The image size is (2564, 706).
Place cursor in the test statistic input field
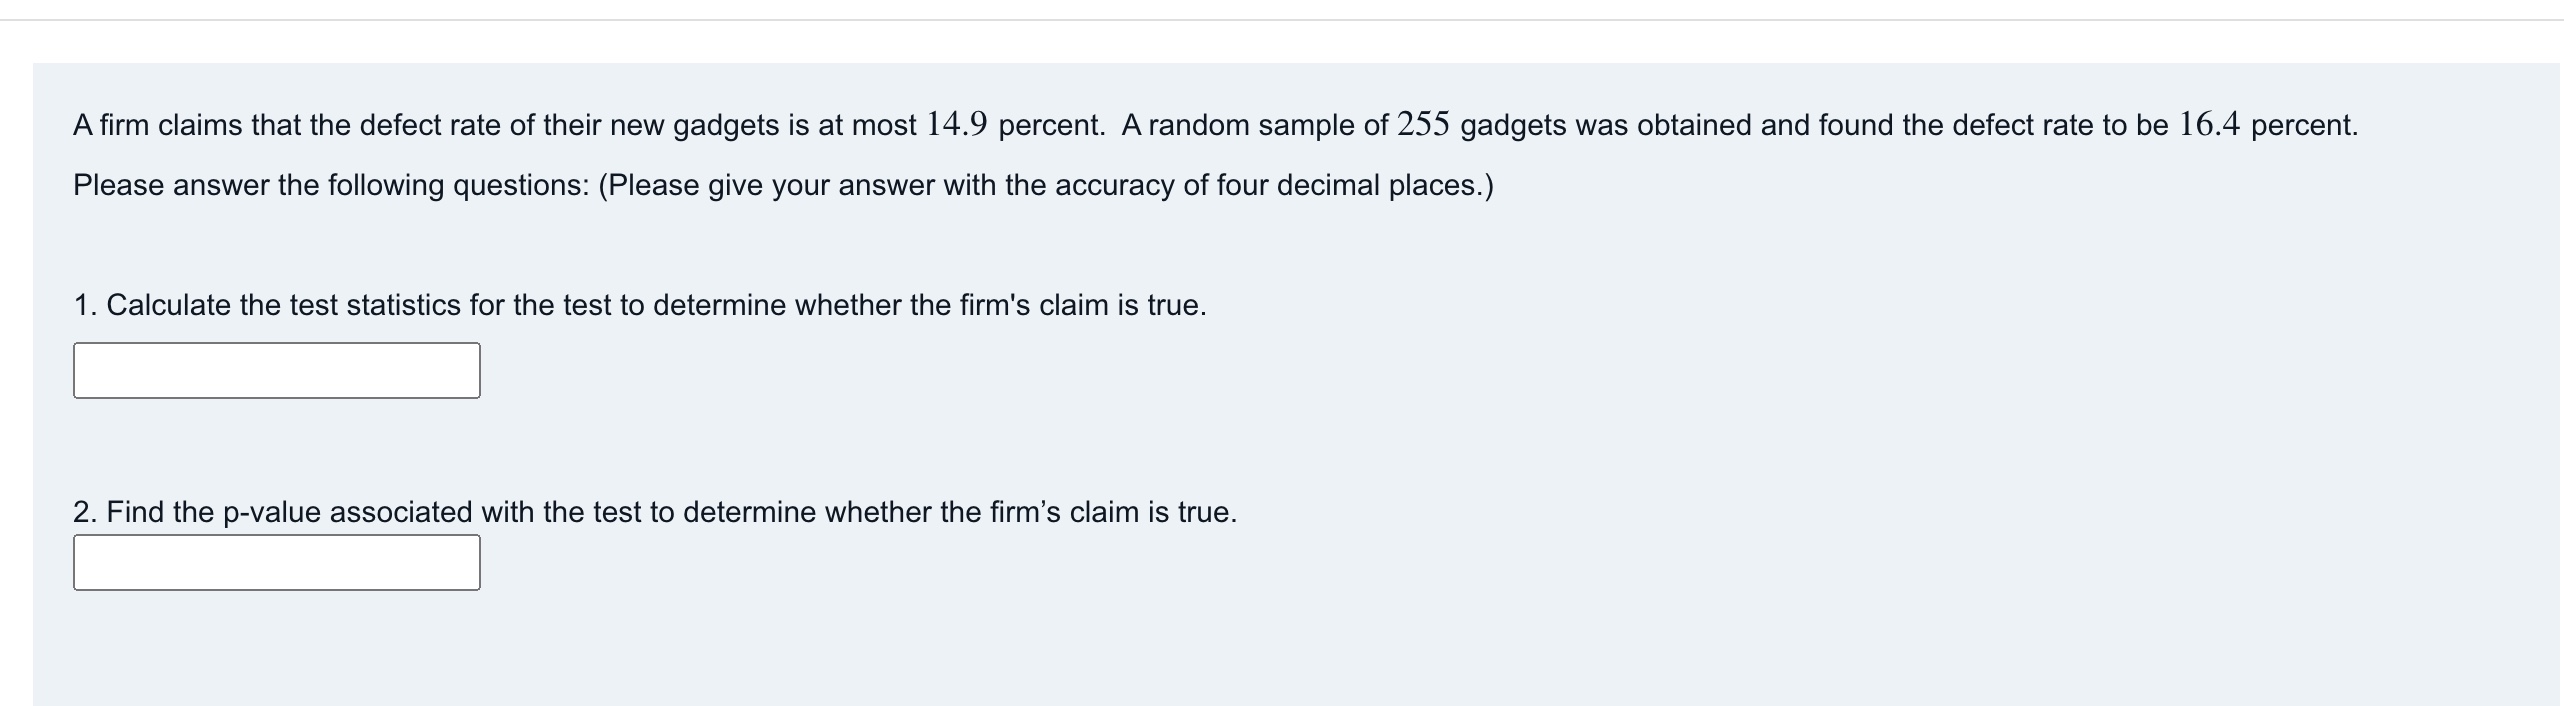coord(276,370)
